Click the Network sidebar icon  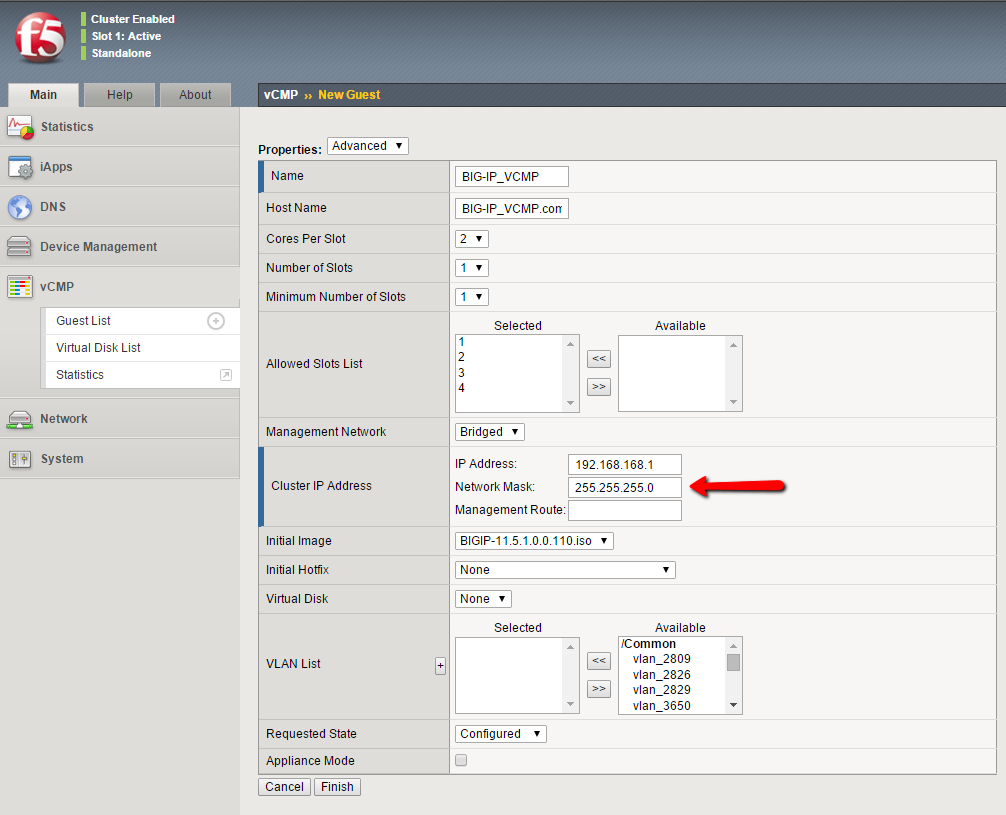point(20,419)
